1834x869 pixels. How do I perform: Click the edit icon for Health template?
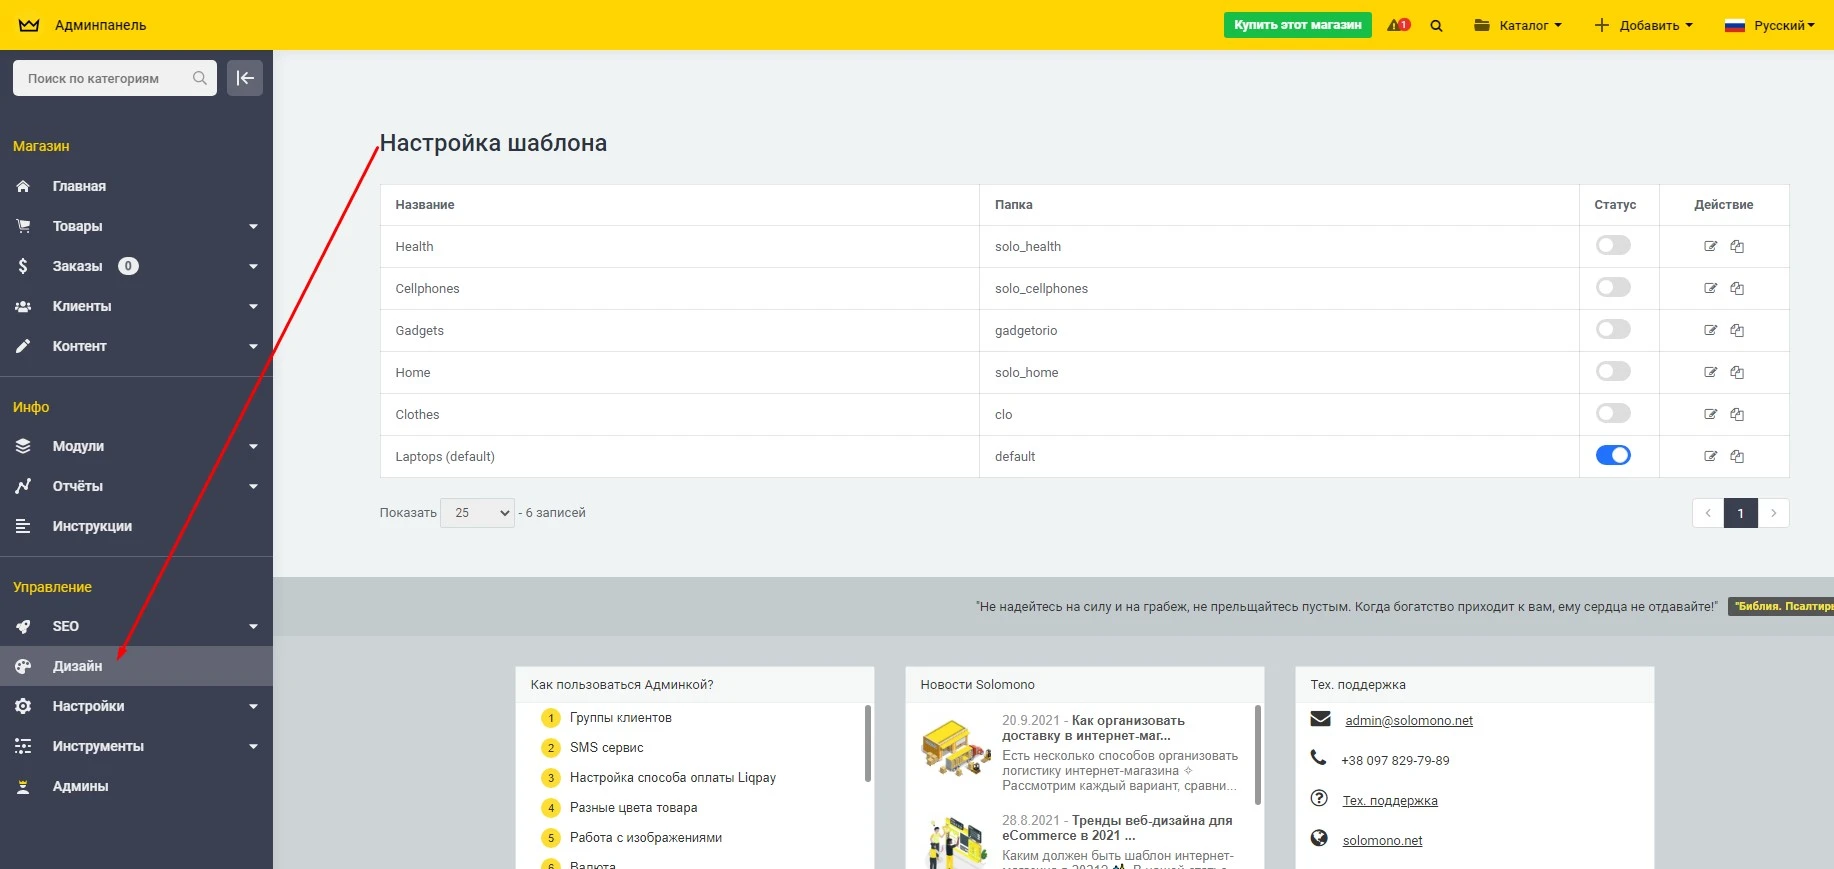(1710, 246)
